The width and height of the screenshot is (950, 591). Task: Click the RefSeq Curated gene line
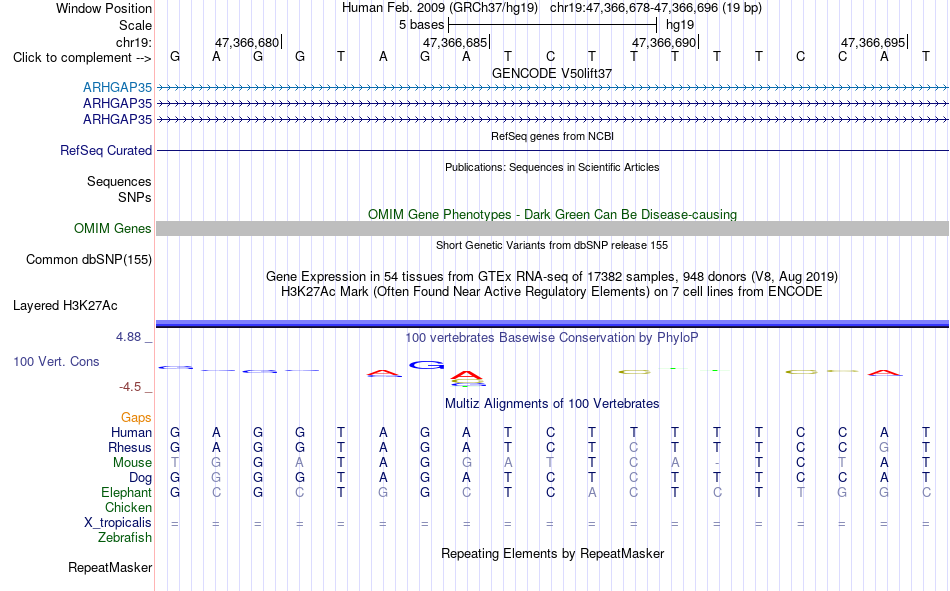pyautogui.click(x=552, y=150)
